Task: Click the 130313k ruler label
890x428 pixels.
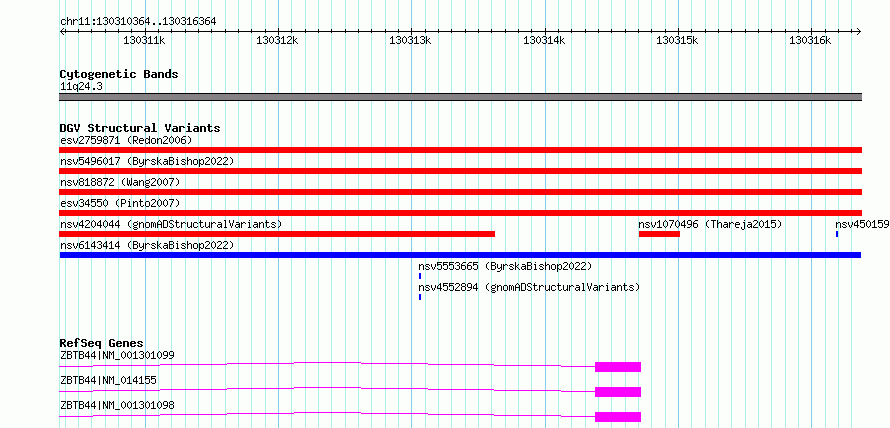Action: coord(410,40)
